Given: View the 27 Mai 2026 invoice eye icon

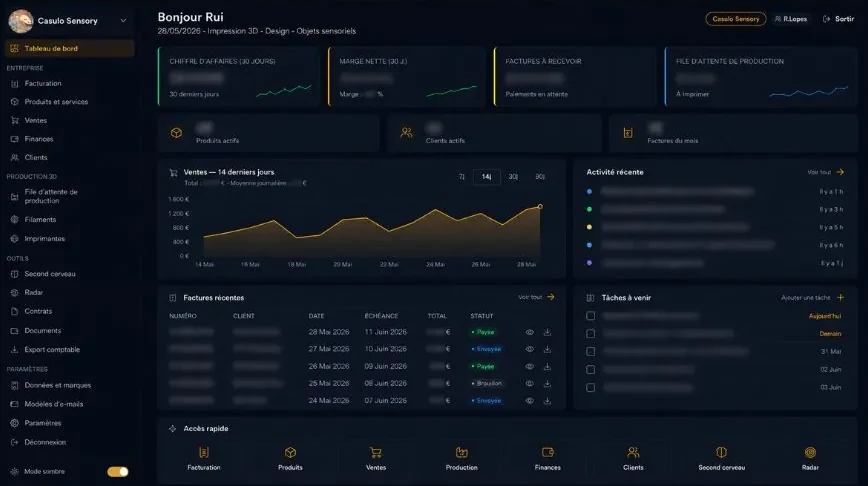Looking at the screenshot, I should (x=530, y=349).
